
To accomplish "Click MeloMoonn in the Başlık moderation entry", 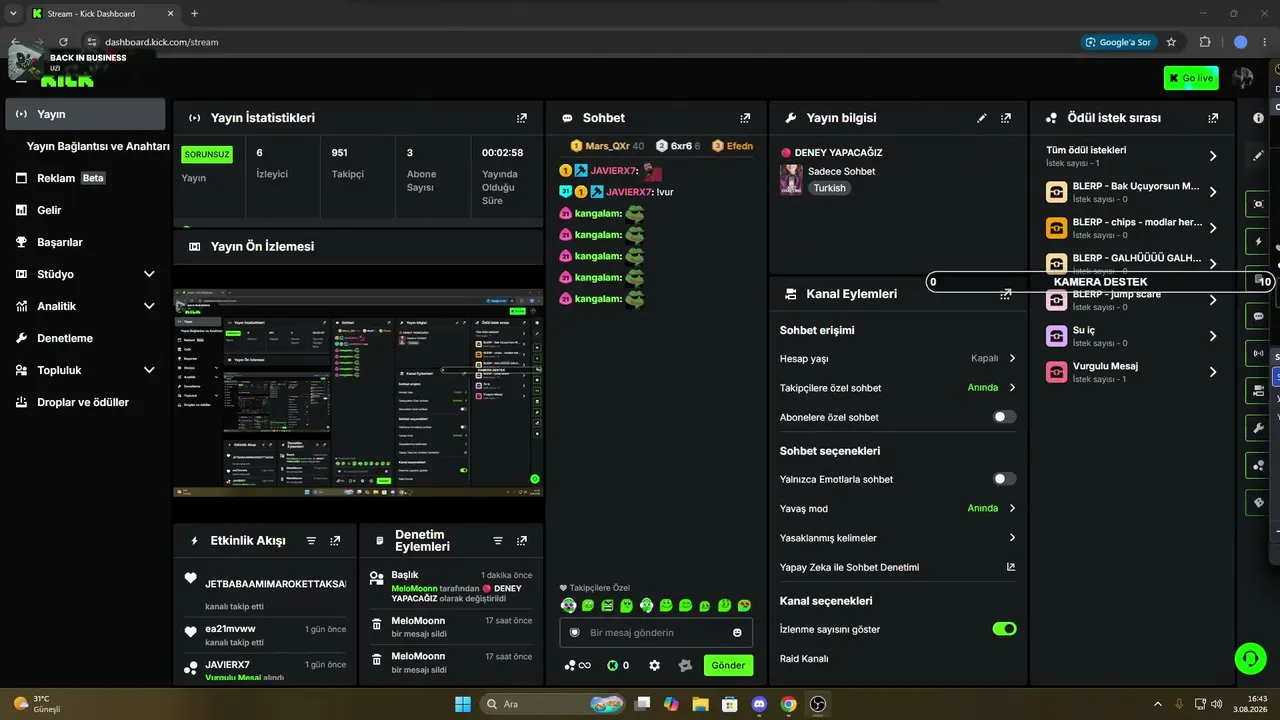I will (414, 588).
